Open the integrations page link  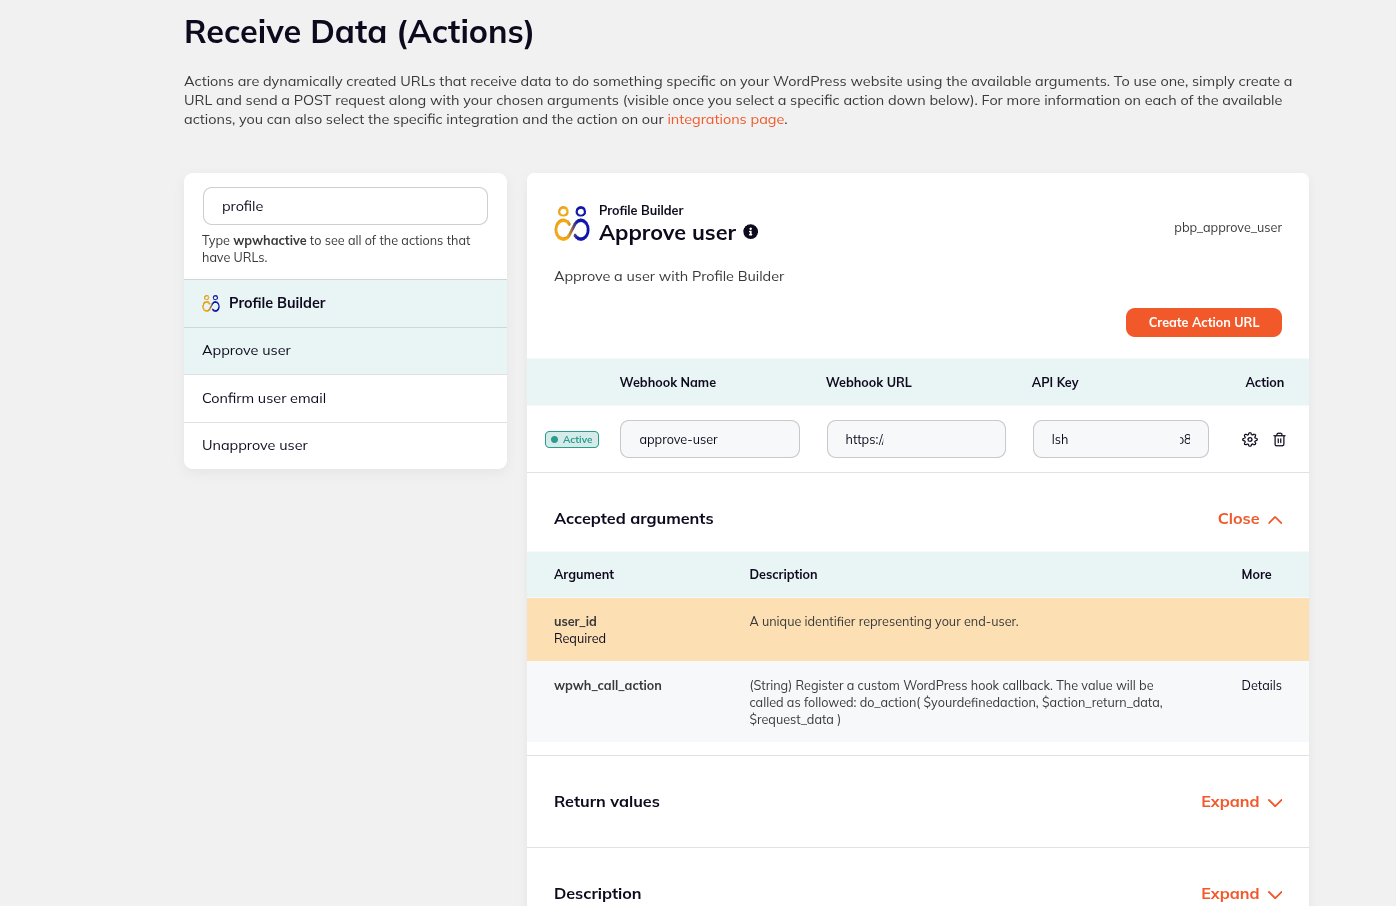[x=725, y=119]
